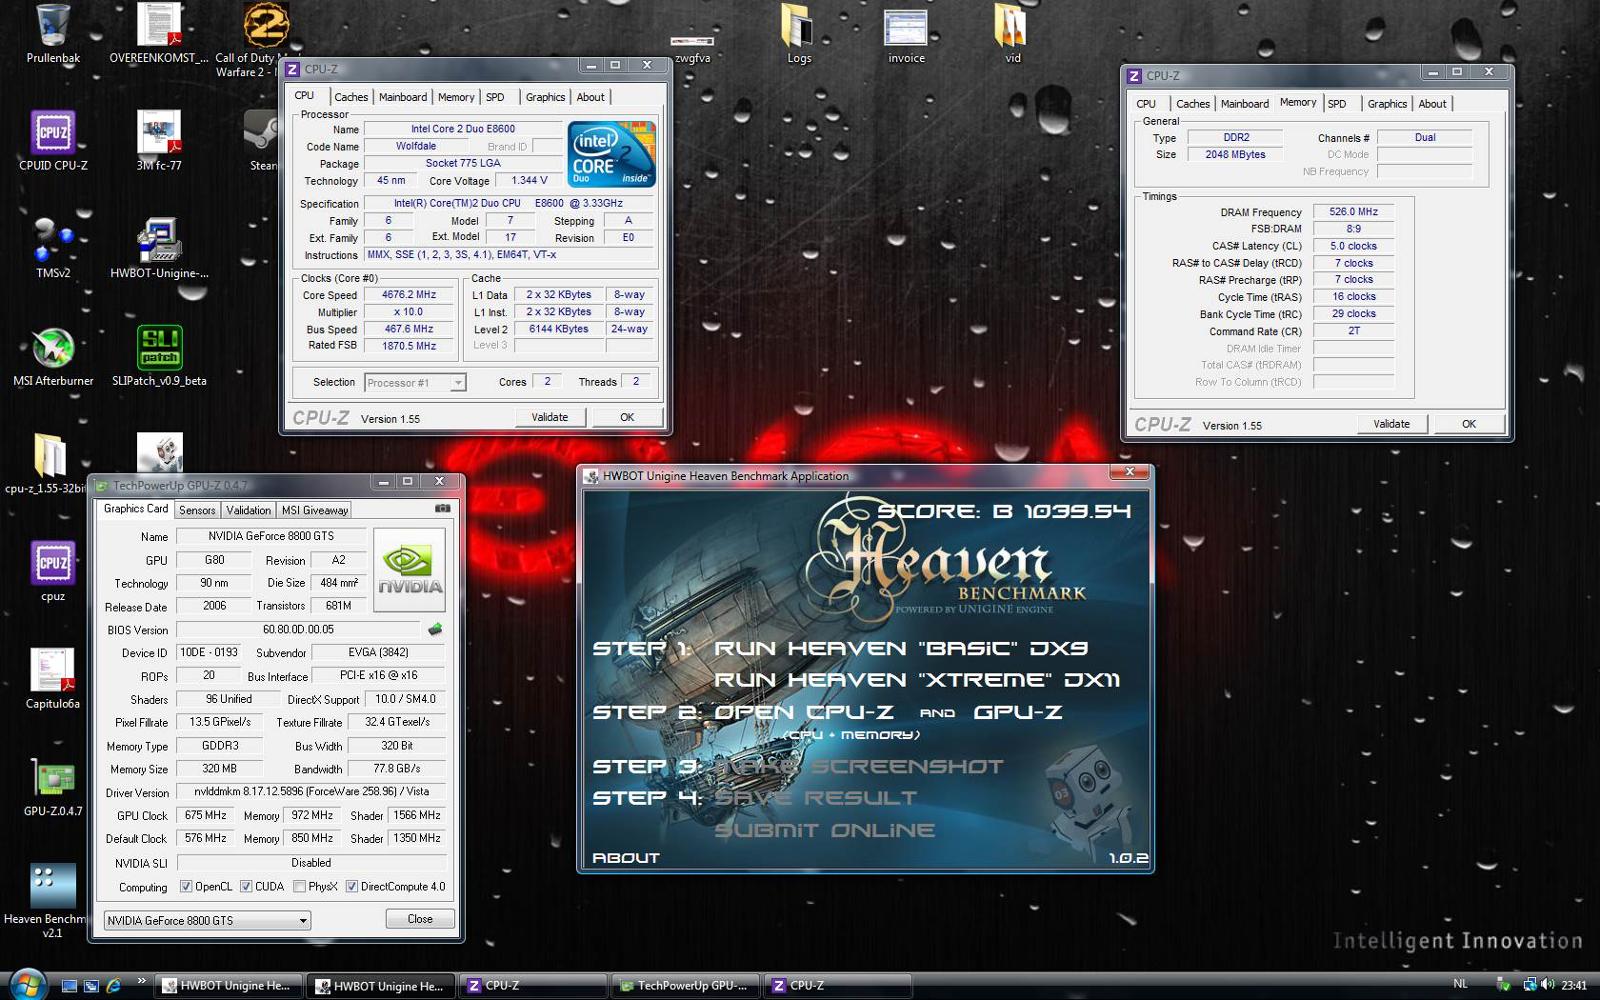This screenshot has height=1000, width=1600.
Task: Open Graphics tab in right CPU-Z window
Action: pyautogui.click(x=1387, y=104)
